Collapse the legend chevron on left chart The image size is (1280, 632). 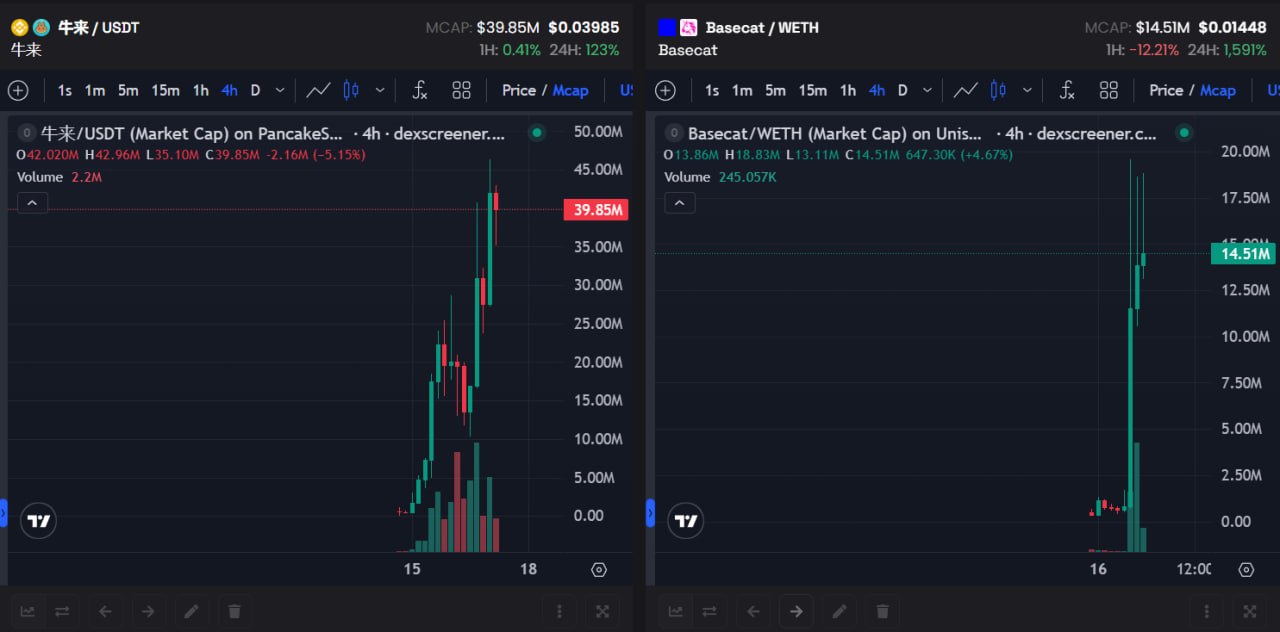coord(32,203)
